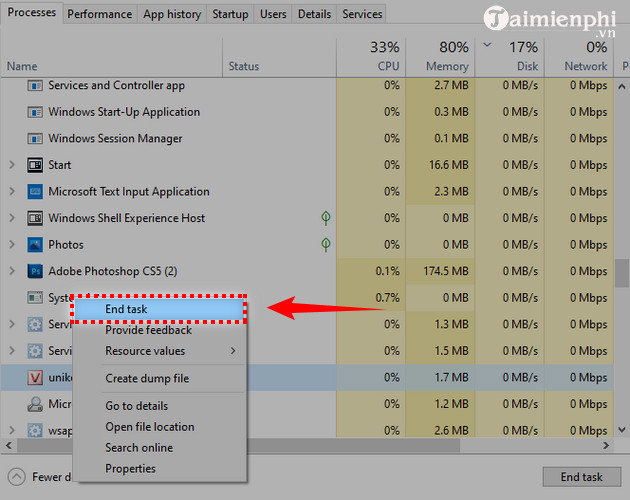Select Open file location in context menu
The width and height of the screenshot is (630, 500).
pos(150,427)
